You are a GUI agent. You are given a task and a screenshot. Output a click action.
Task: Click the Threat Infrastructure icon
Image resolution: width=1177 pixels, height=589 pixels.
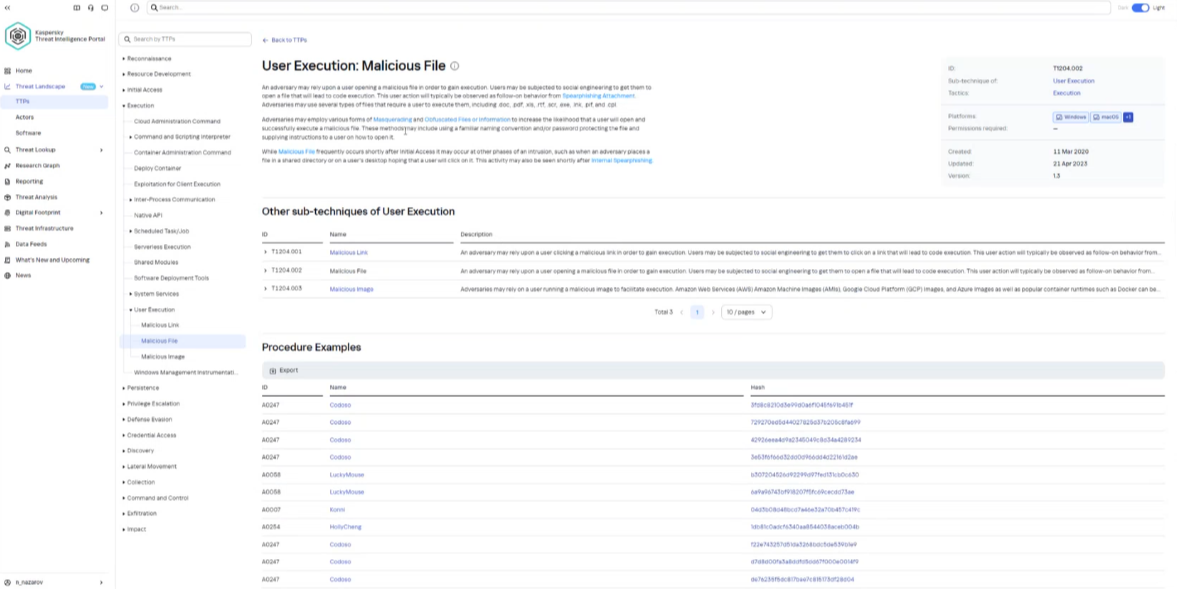pyautogui.click(x=8, y=229)
